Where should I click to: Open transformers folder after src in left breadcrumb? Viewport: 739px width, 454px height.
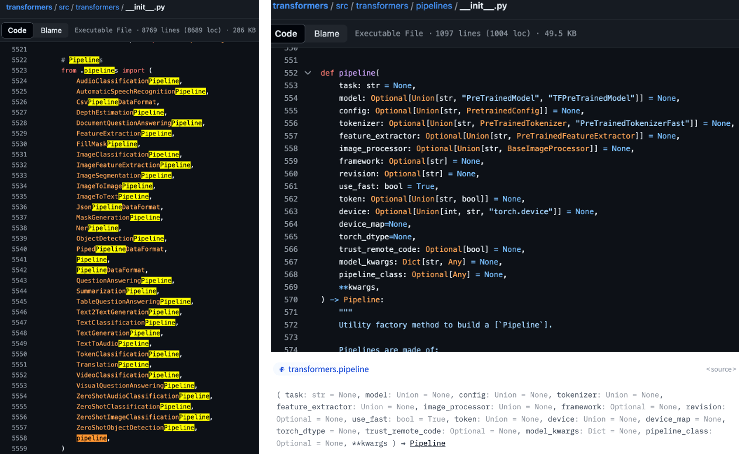coord(98,7)
